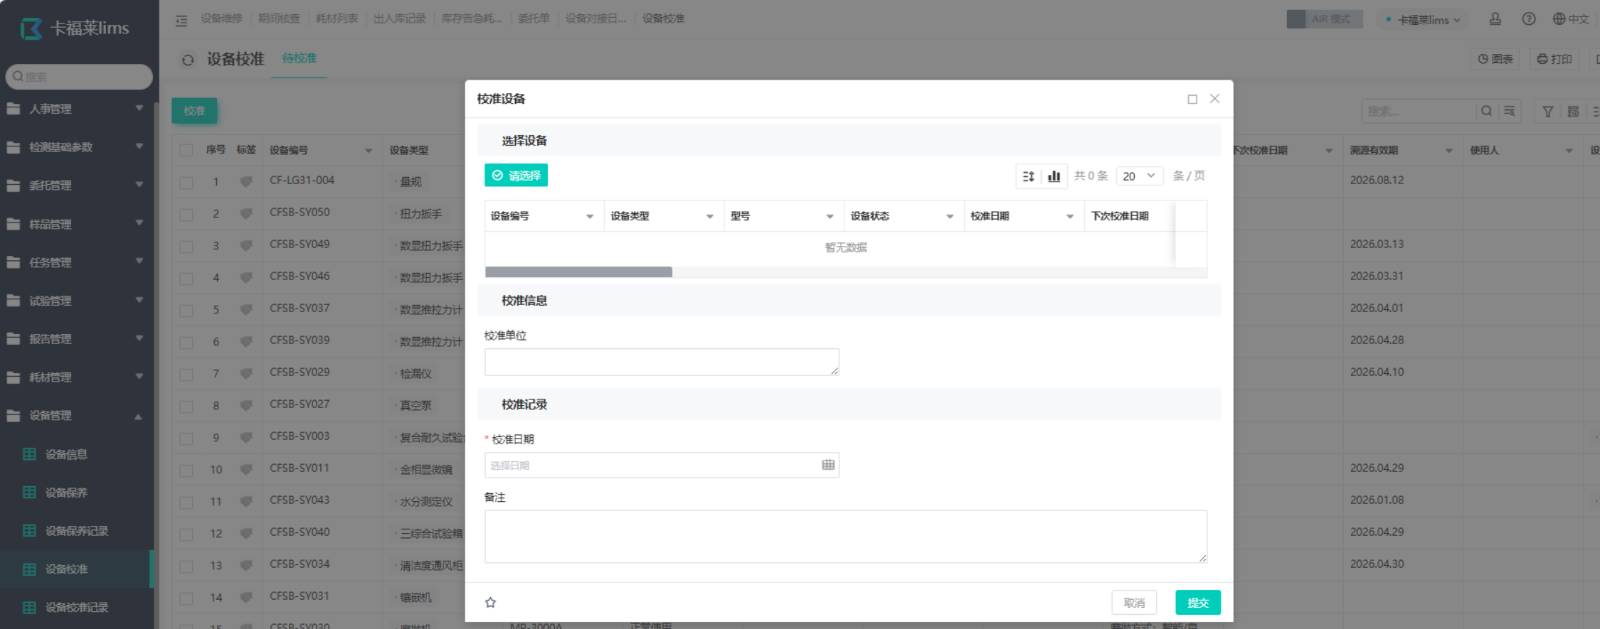Check the checkbox for row CFSB-SY011
1600x629 pixels.
186,470
